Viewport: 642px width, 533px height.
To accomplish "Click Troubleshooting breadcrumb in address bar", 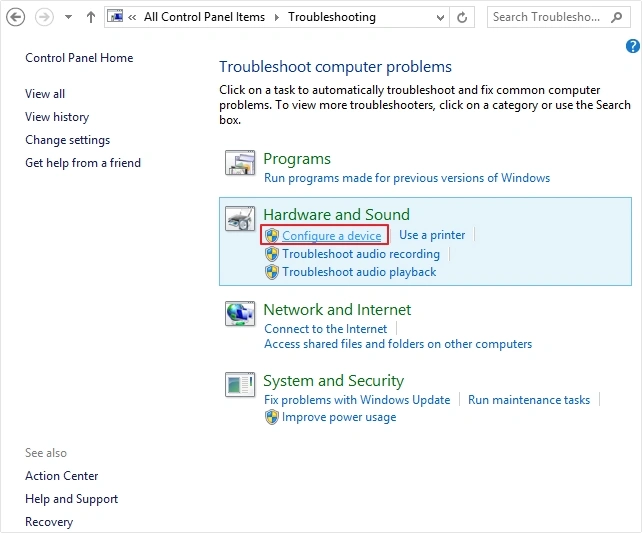I will point(332,17).
